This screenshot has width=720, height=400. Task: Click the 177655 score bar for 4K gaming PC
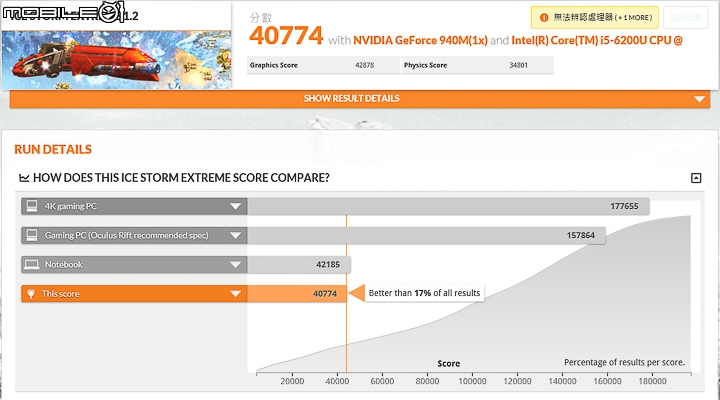pos(448,206)
